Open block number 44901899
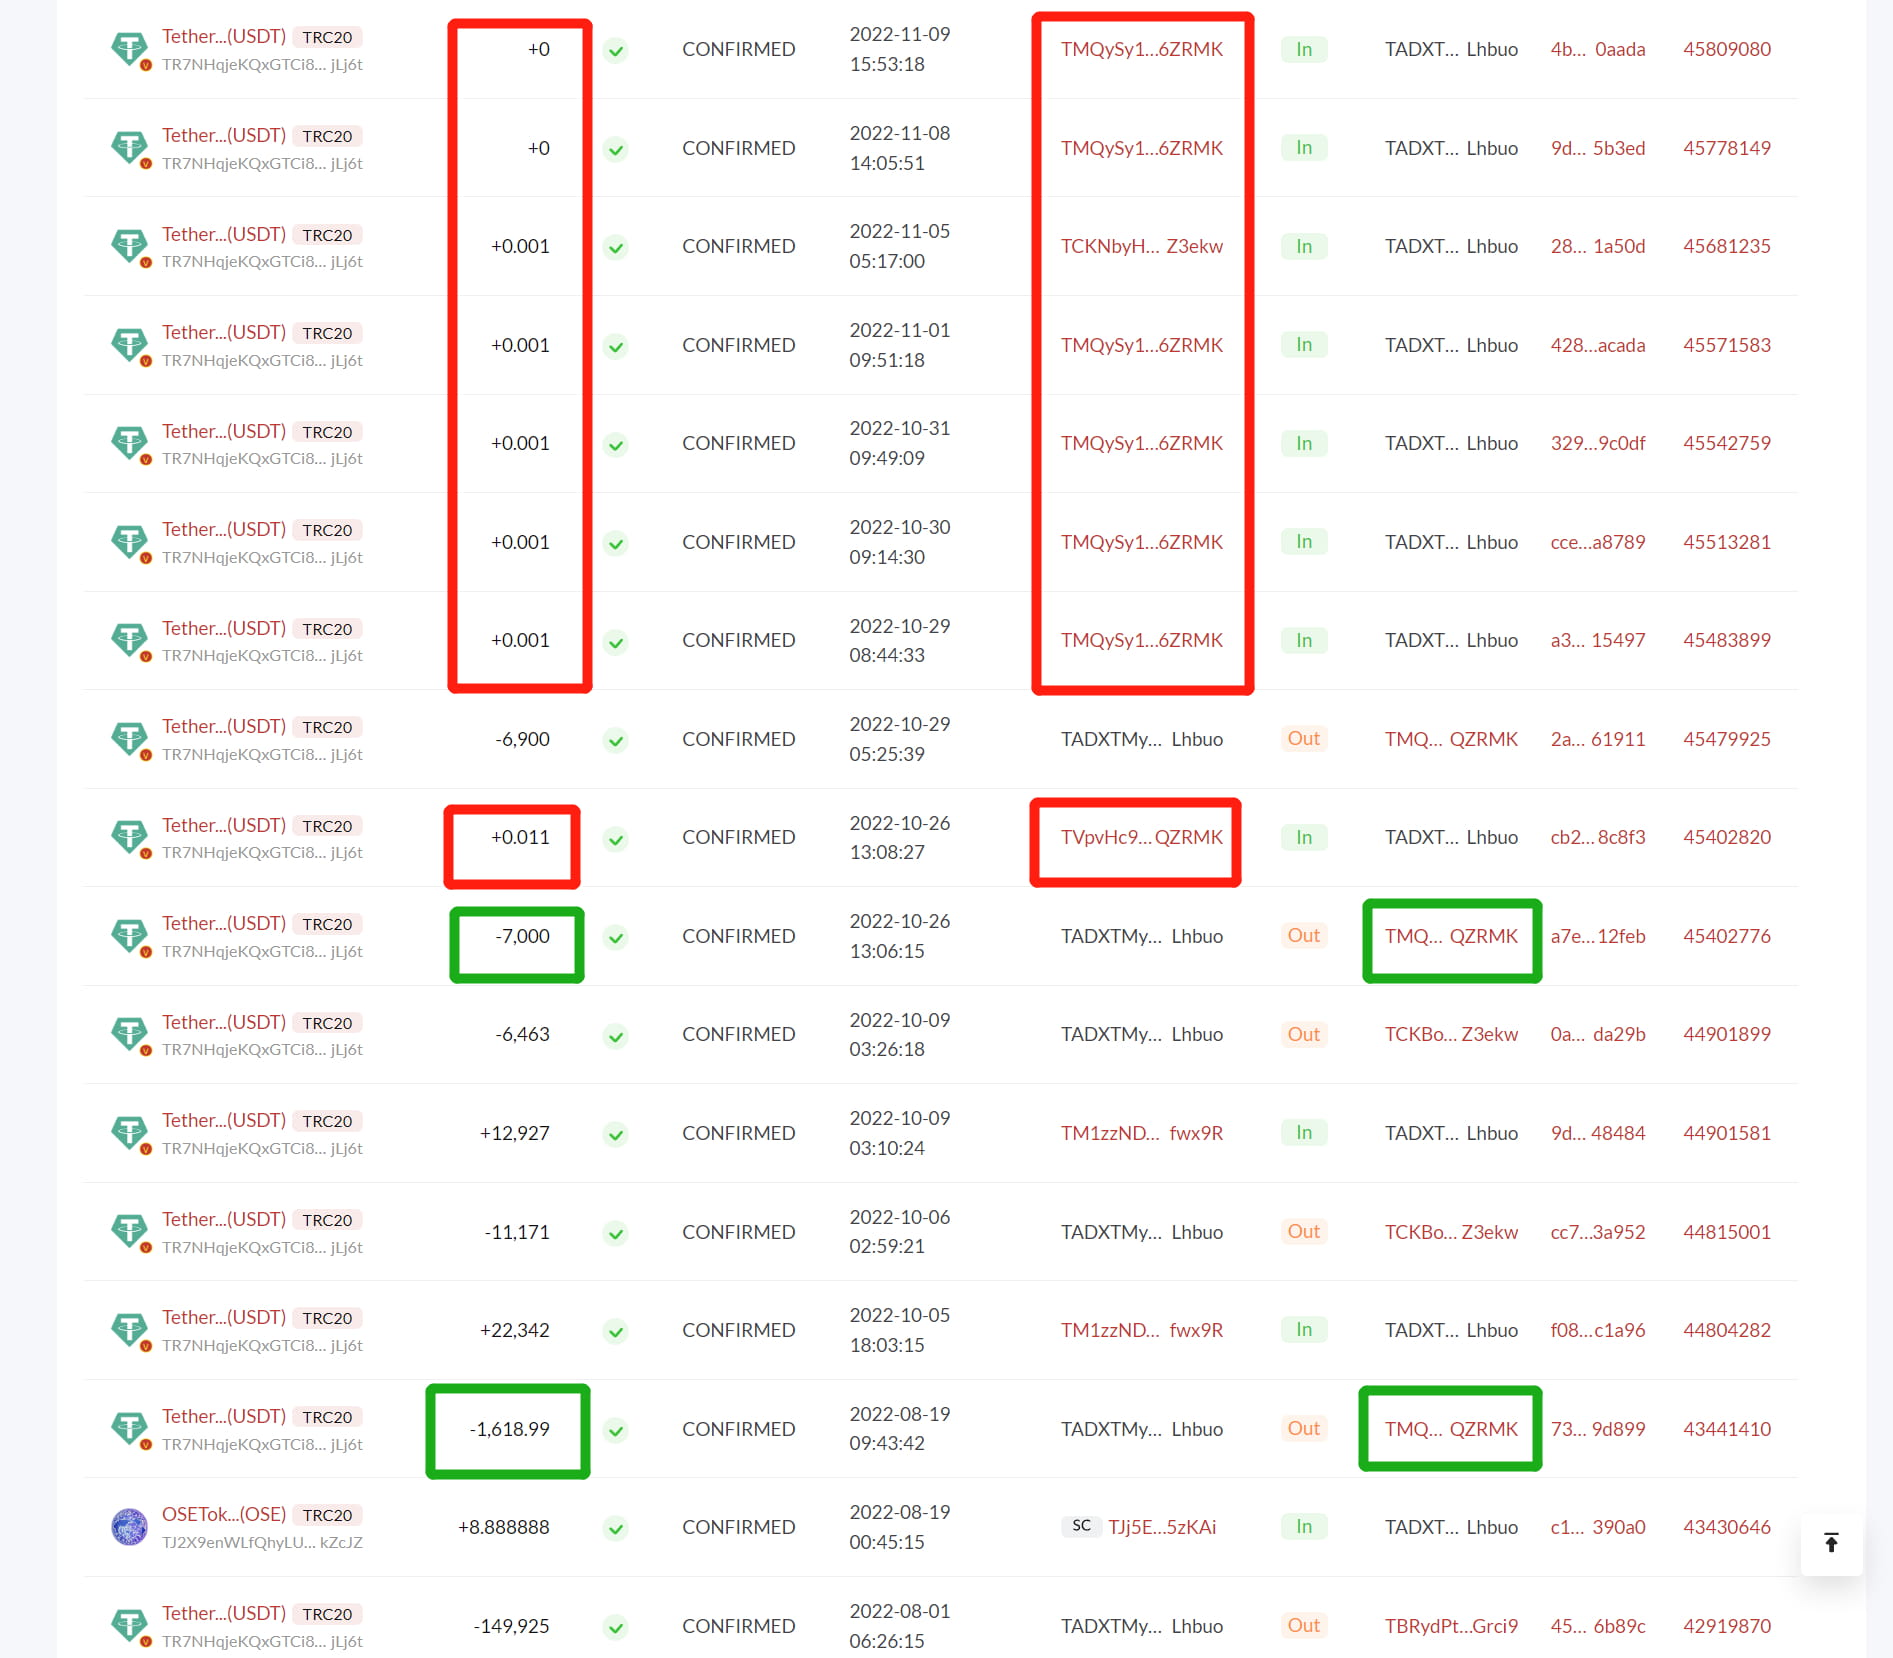The image size is (1893, 1658). point(1726,1034)
